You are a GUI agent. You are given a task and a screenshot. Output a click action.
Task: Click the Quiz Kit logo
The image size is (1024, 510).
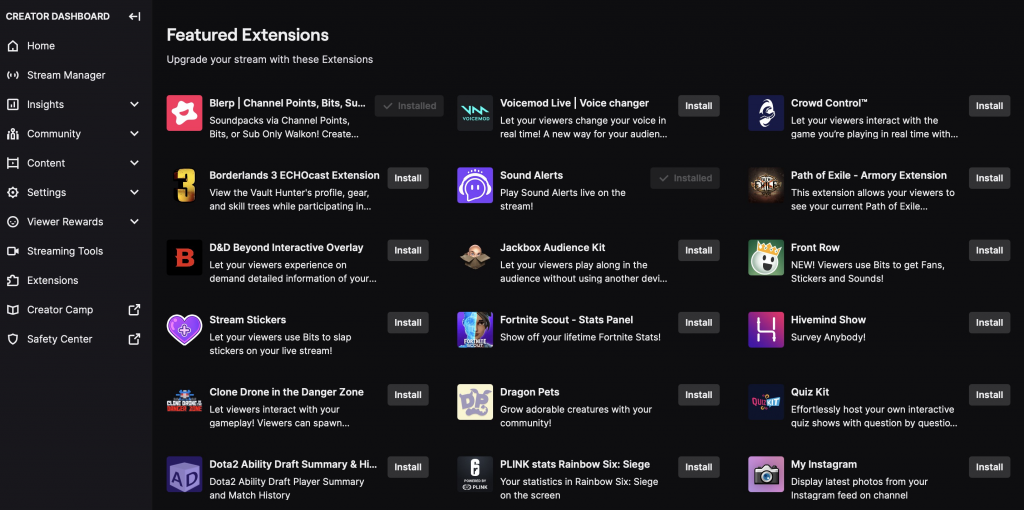[766, 402]
